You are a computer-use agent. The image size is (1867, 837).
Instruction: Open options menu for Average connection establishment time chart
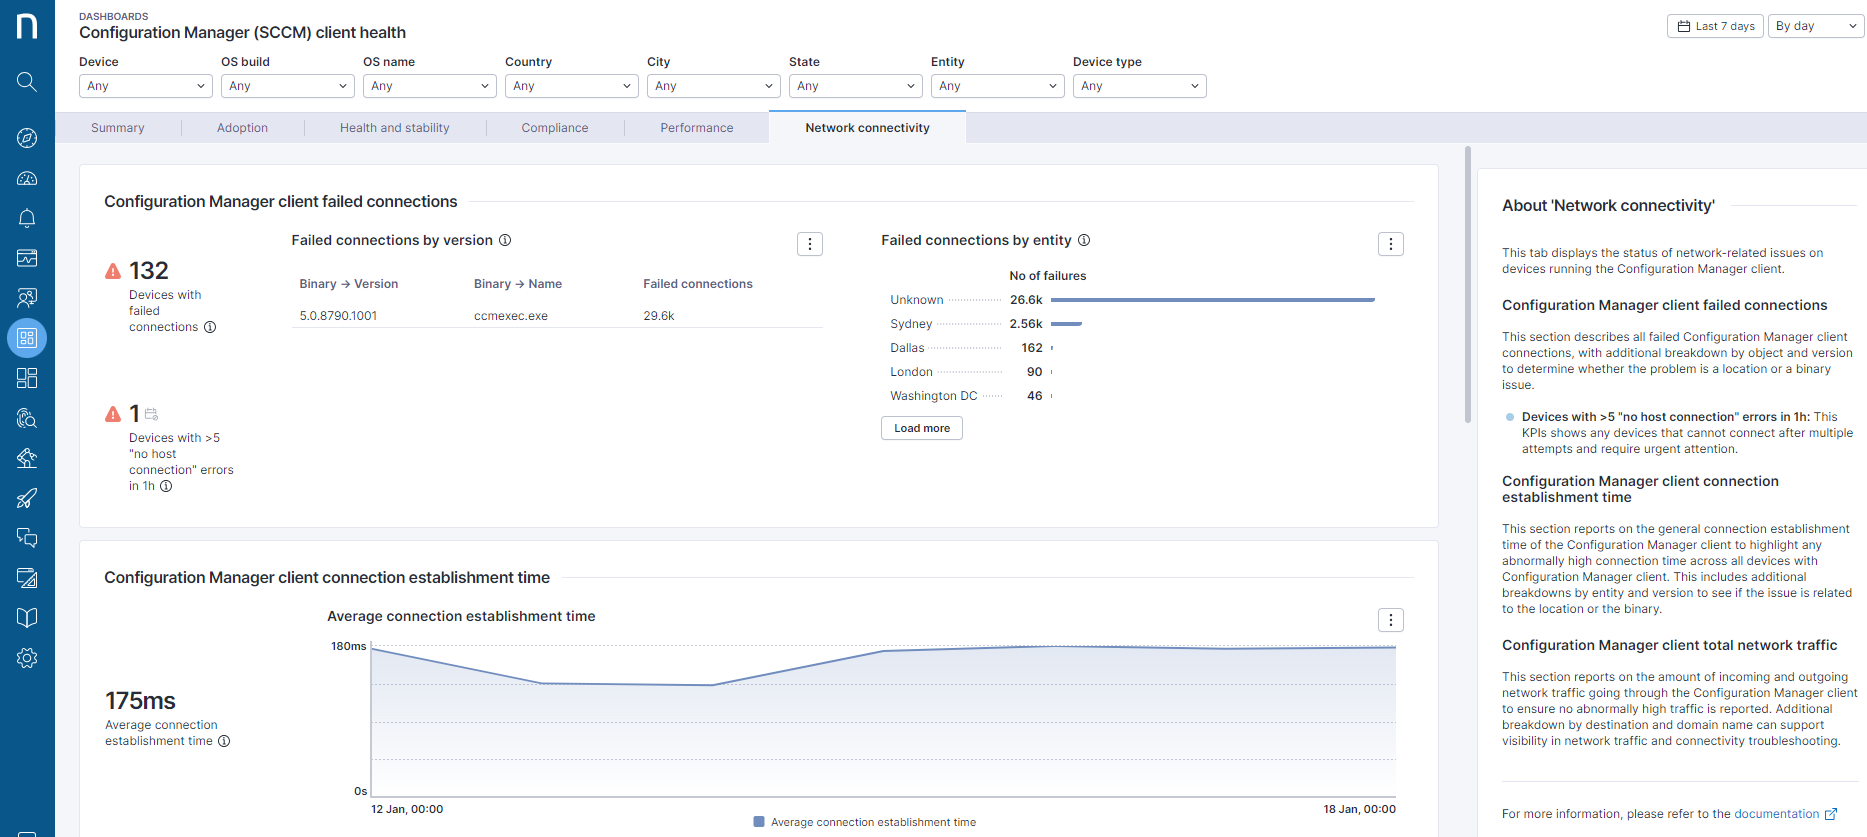(1391, 620)
